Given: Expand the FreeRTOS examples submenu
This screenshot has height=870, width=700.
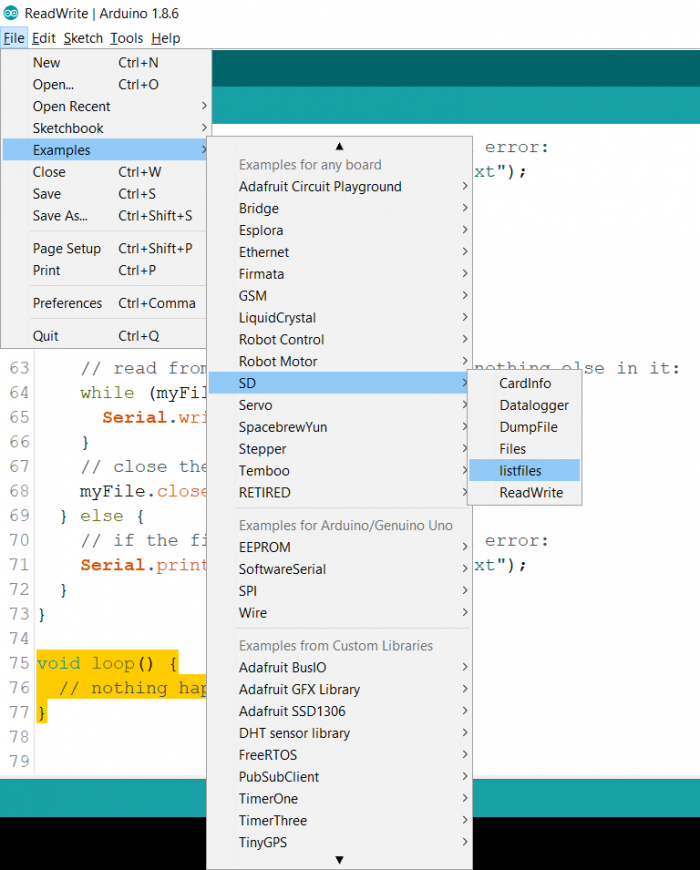Looking at the screenshot, I should (339, 755).
